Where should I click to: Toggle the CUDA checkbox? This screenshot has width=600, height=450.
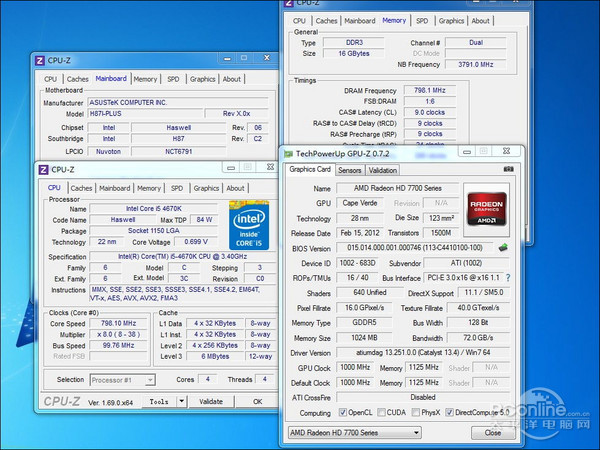click(x=384, y=412)
